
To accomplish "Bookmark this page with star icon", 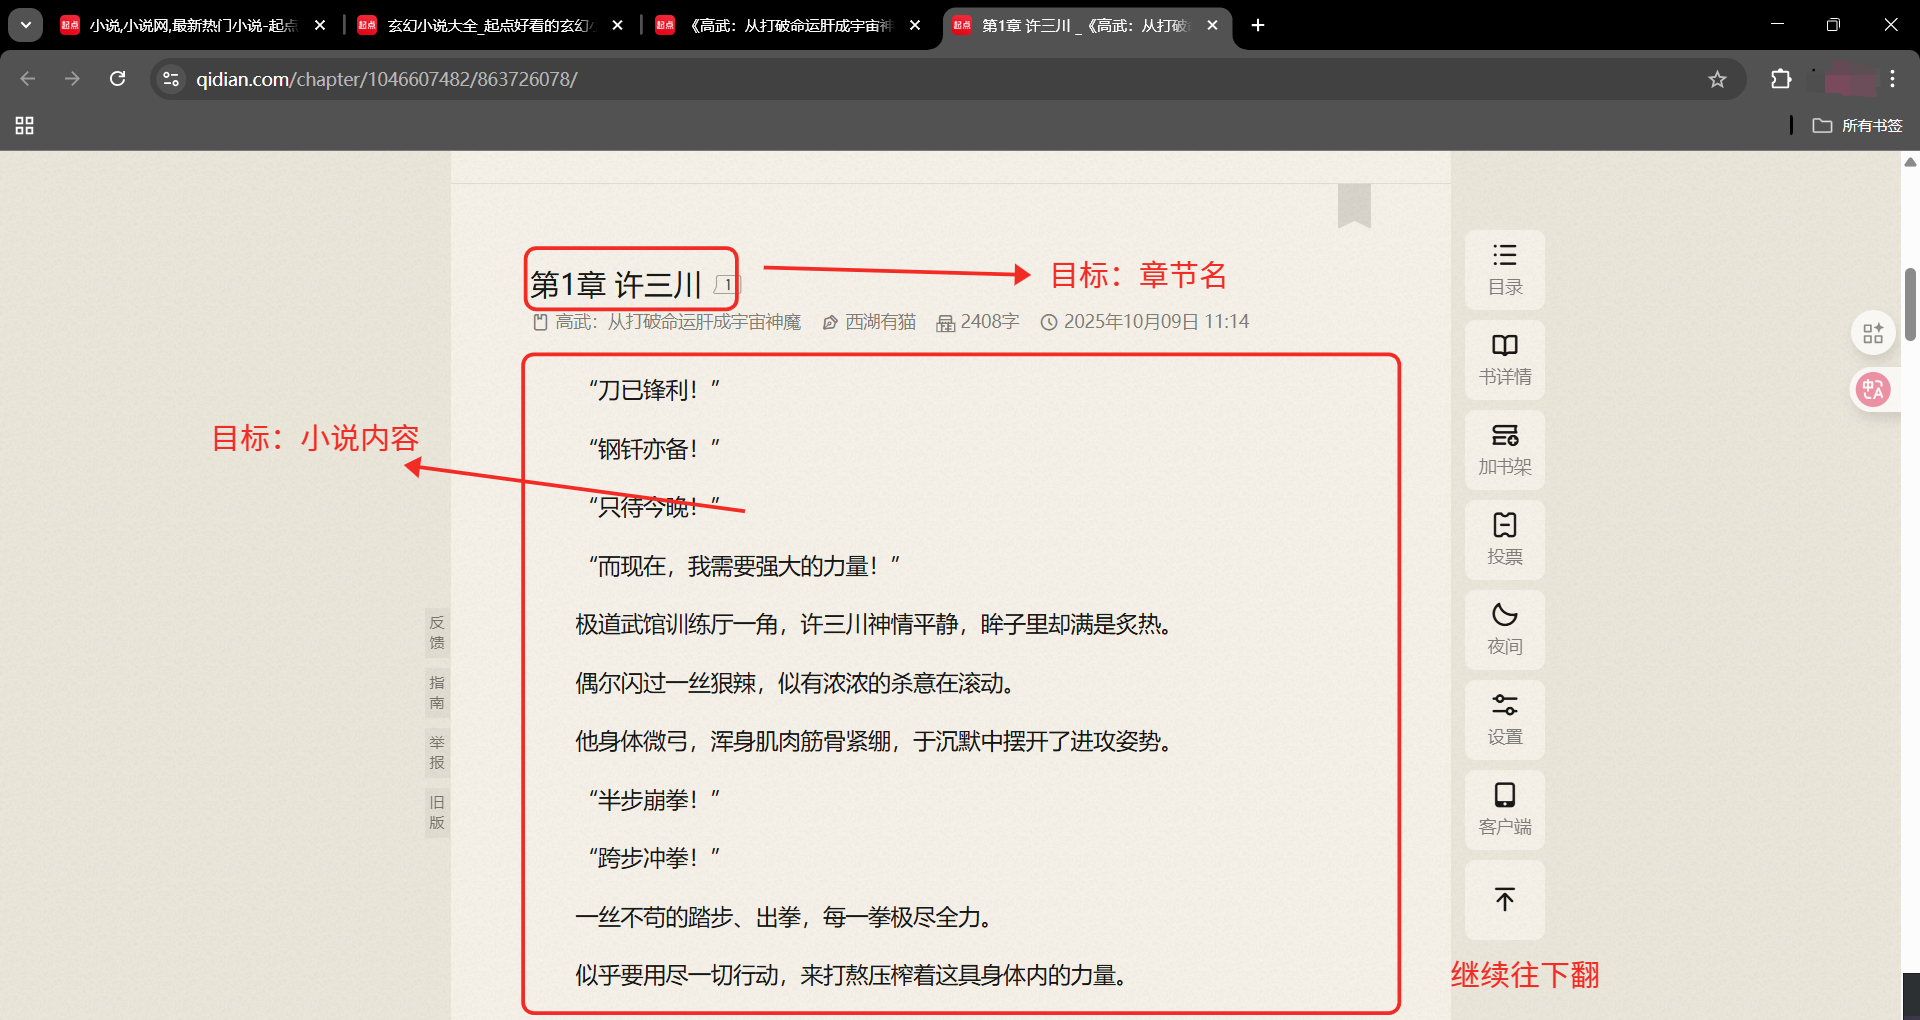I will click(1717, 79).
